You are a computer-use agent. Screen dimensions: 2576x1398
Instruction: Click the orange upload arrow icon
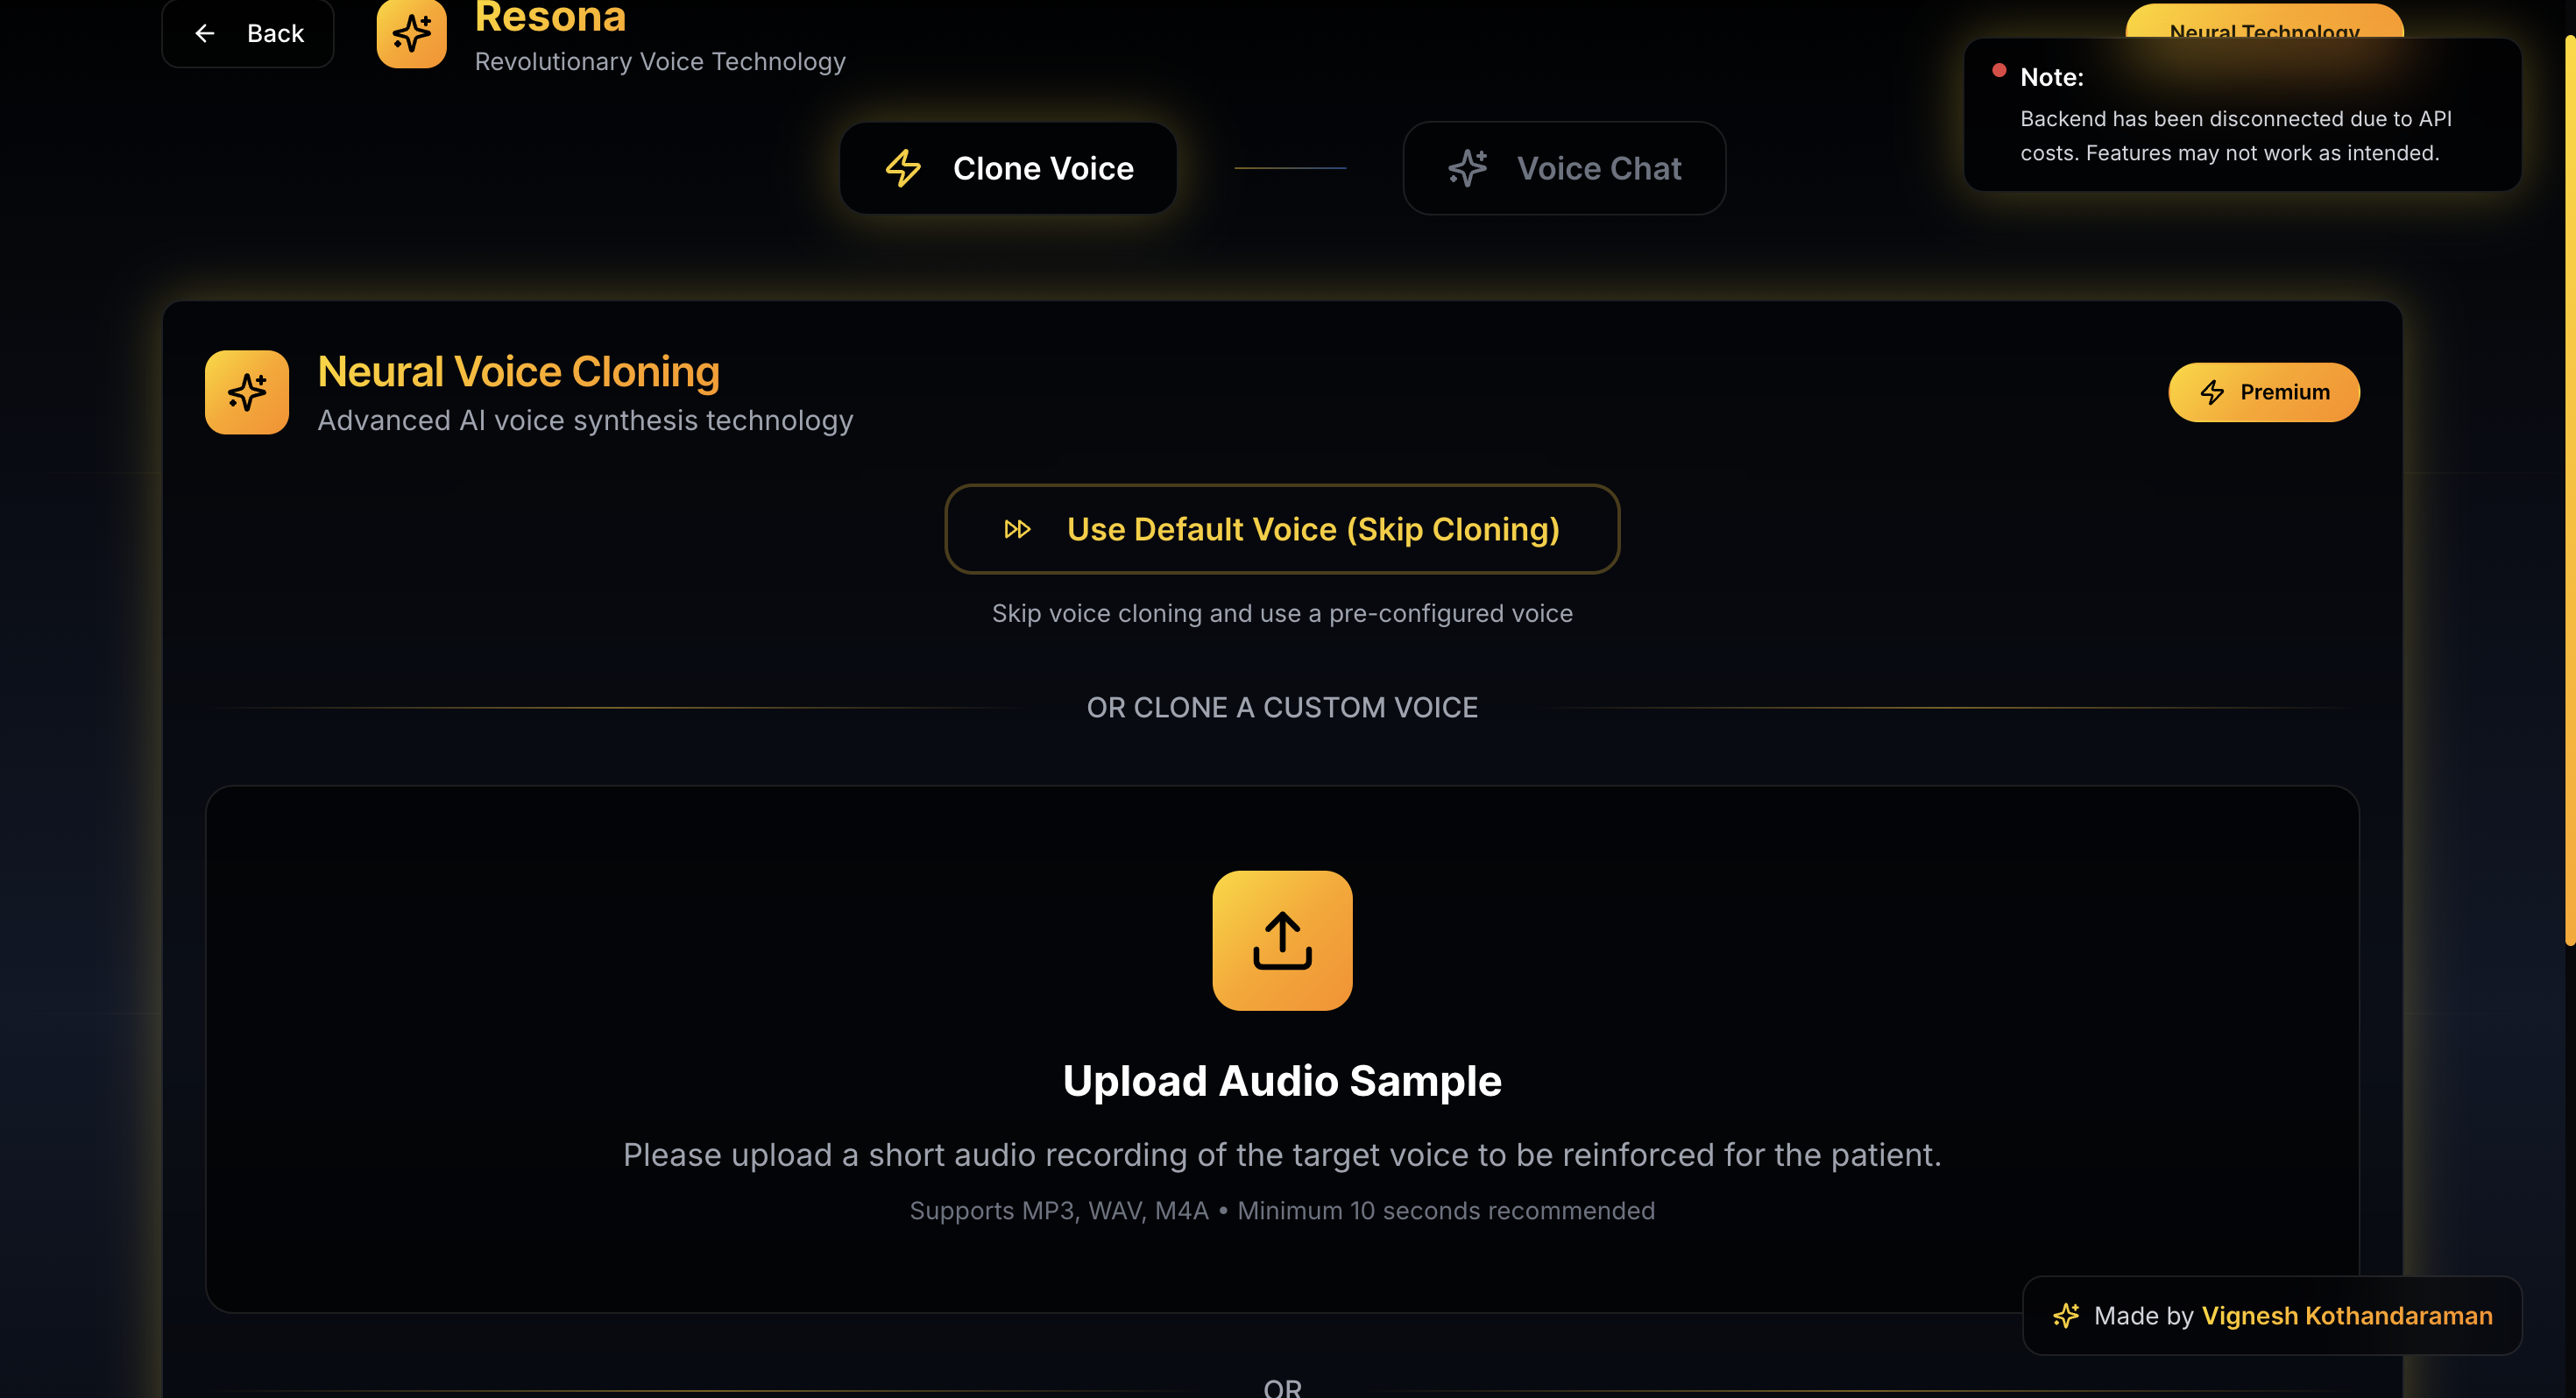[1282, 940]
